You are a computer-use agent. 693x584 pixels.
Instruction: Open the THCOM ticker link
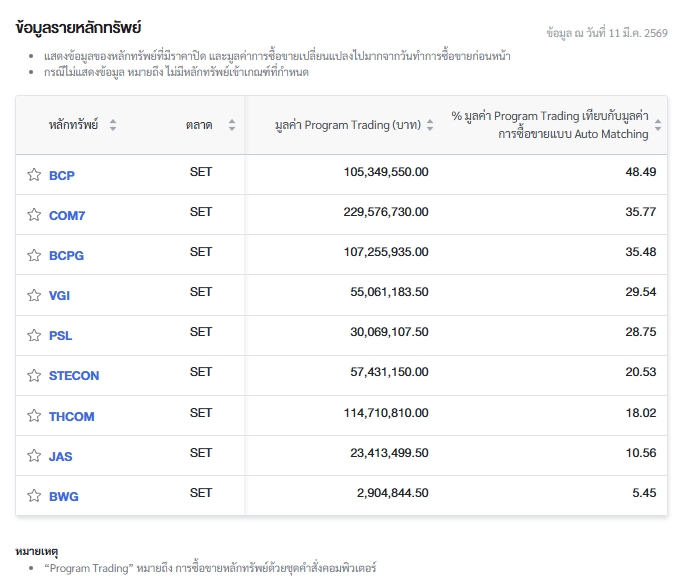pos(71,416)
